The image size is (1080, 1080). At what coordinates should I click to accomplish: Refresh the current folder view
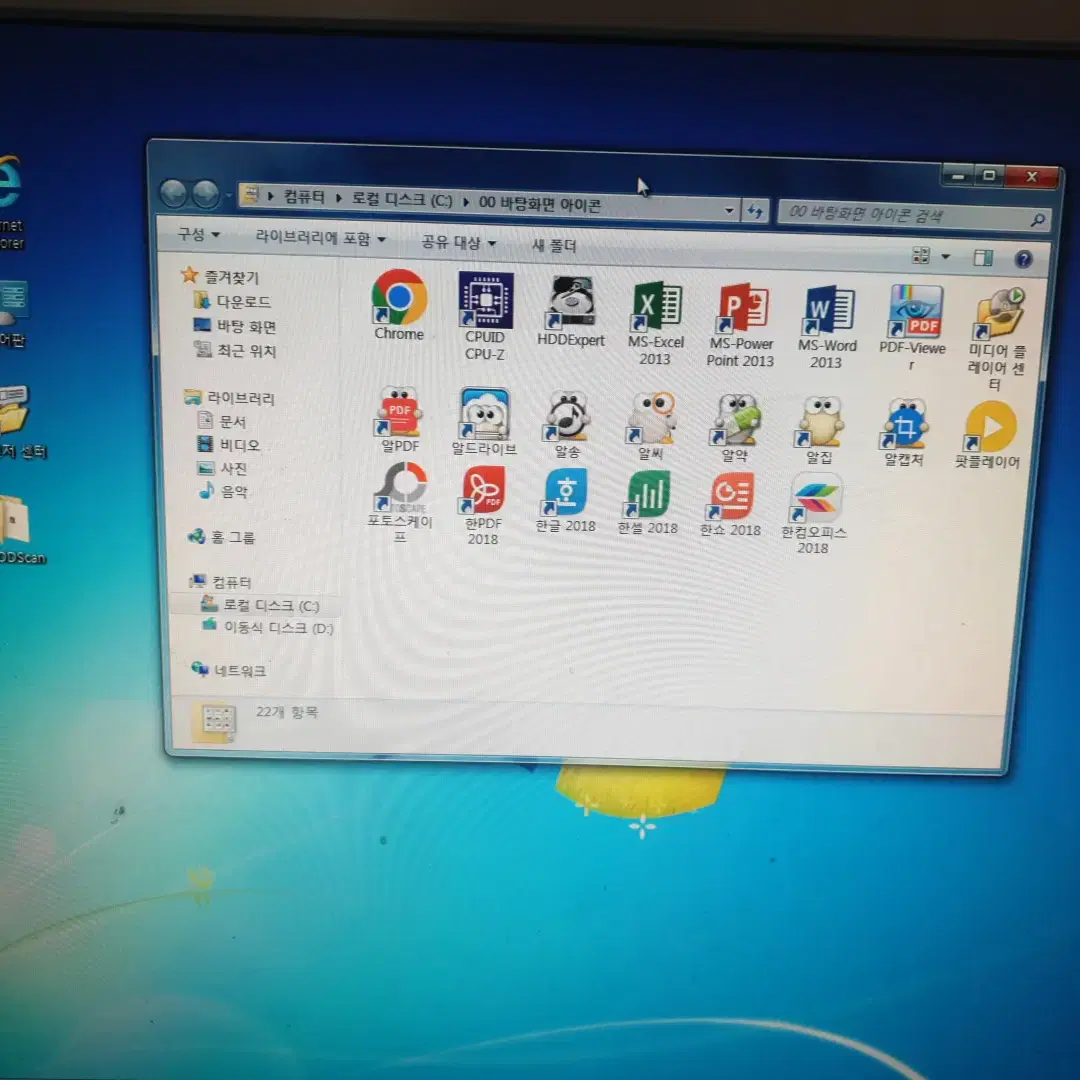pyautogui.click(x=755, y=211)
